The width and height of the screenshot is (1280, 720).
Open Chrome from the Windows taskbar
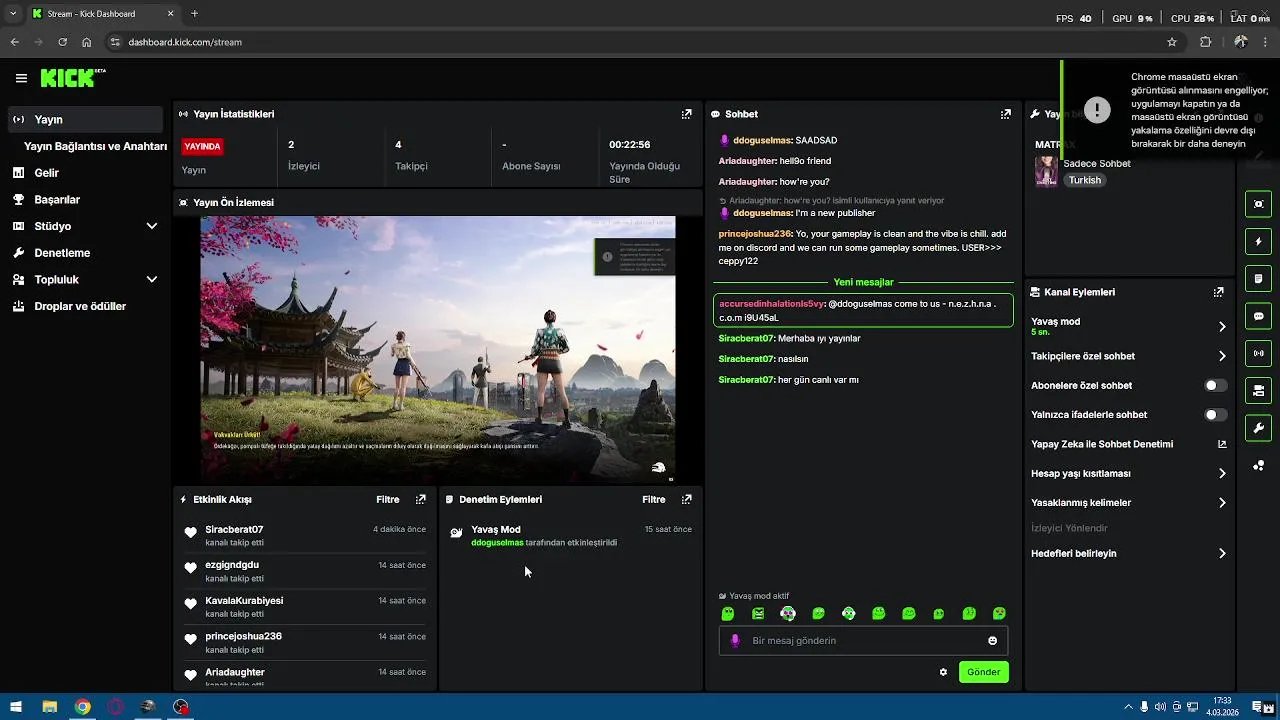click(x=83, y=707)
